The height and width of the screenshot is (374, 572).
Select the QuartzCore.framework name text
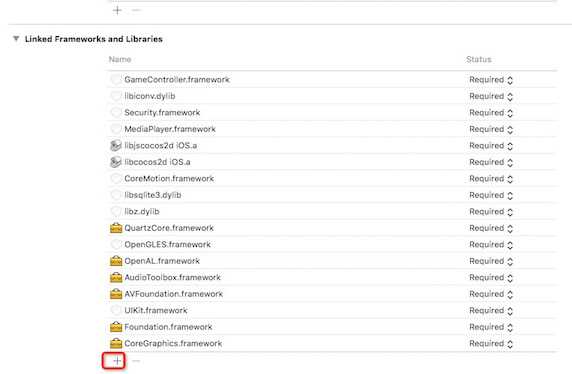coord(169,228)
